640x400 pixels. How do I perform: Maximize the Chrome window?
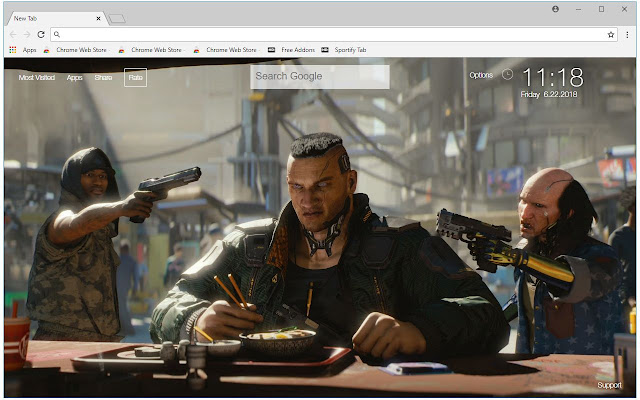tap(601, 9)
